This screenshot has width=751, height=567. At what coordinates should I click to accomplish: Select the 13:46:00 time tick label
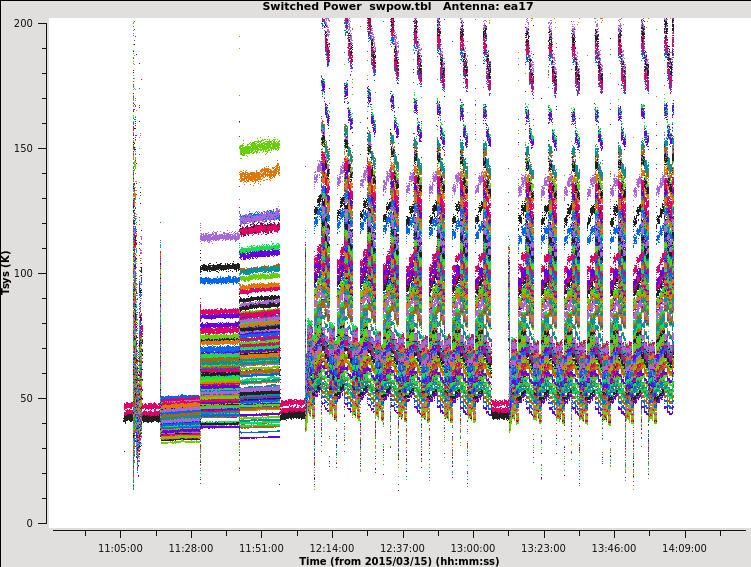(613, 548)
